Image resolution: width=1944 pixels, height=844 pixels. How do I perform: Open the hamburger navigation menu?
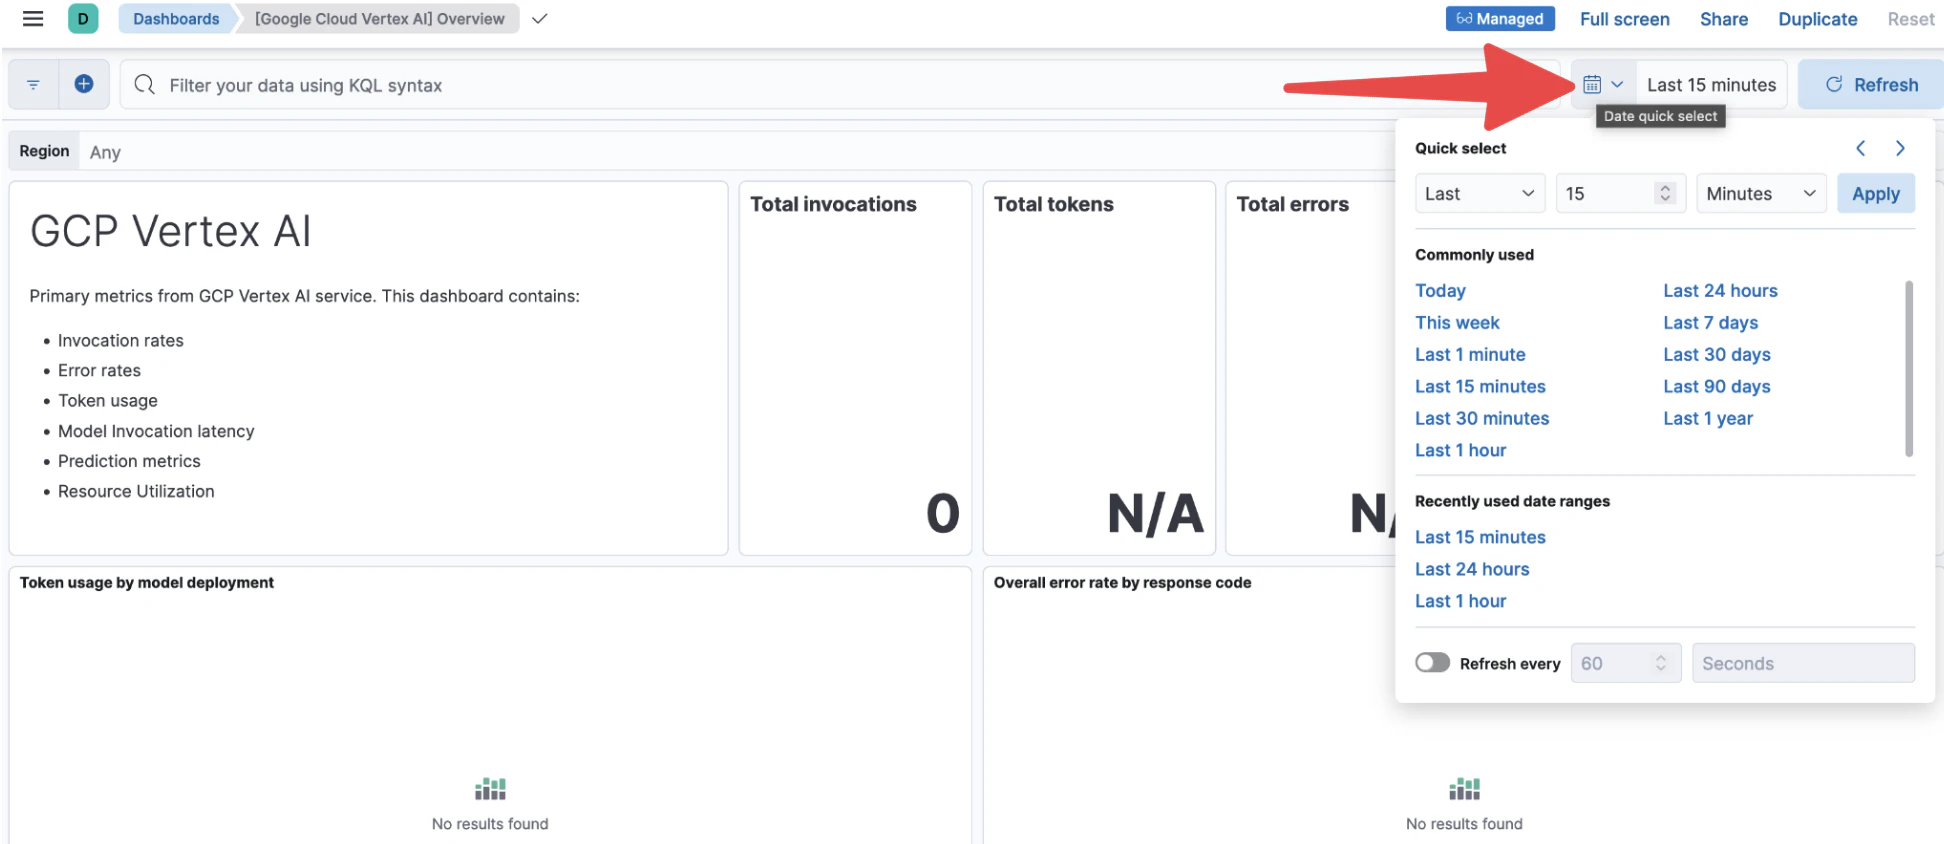point(33,19)
